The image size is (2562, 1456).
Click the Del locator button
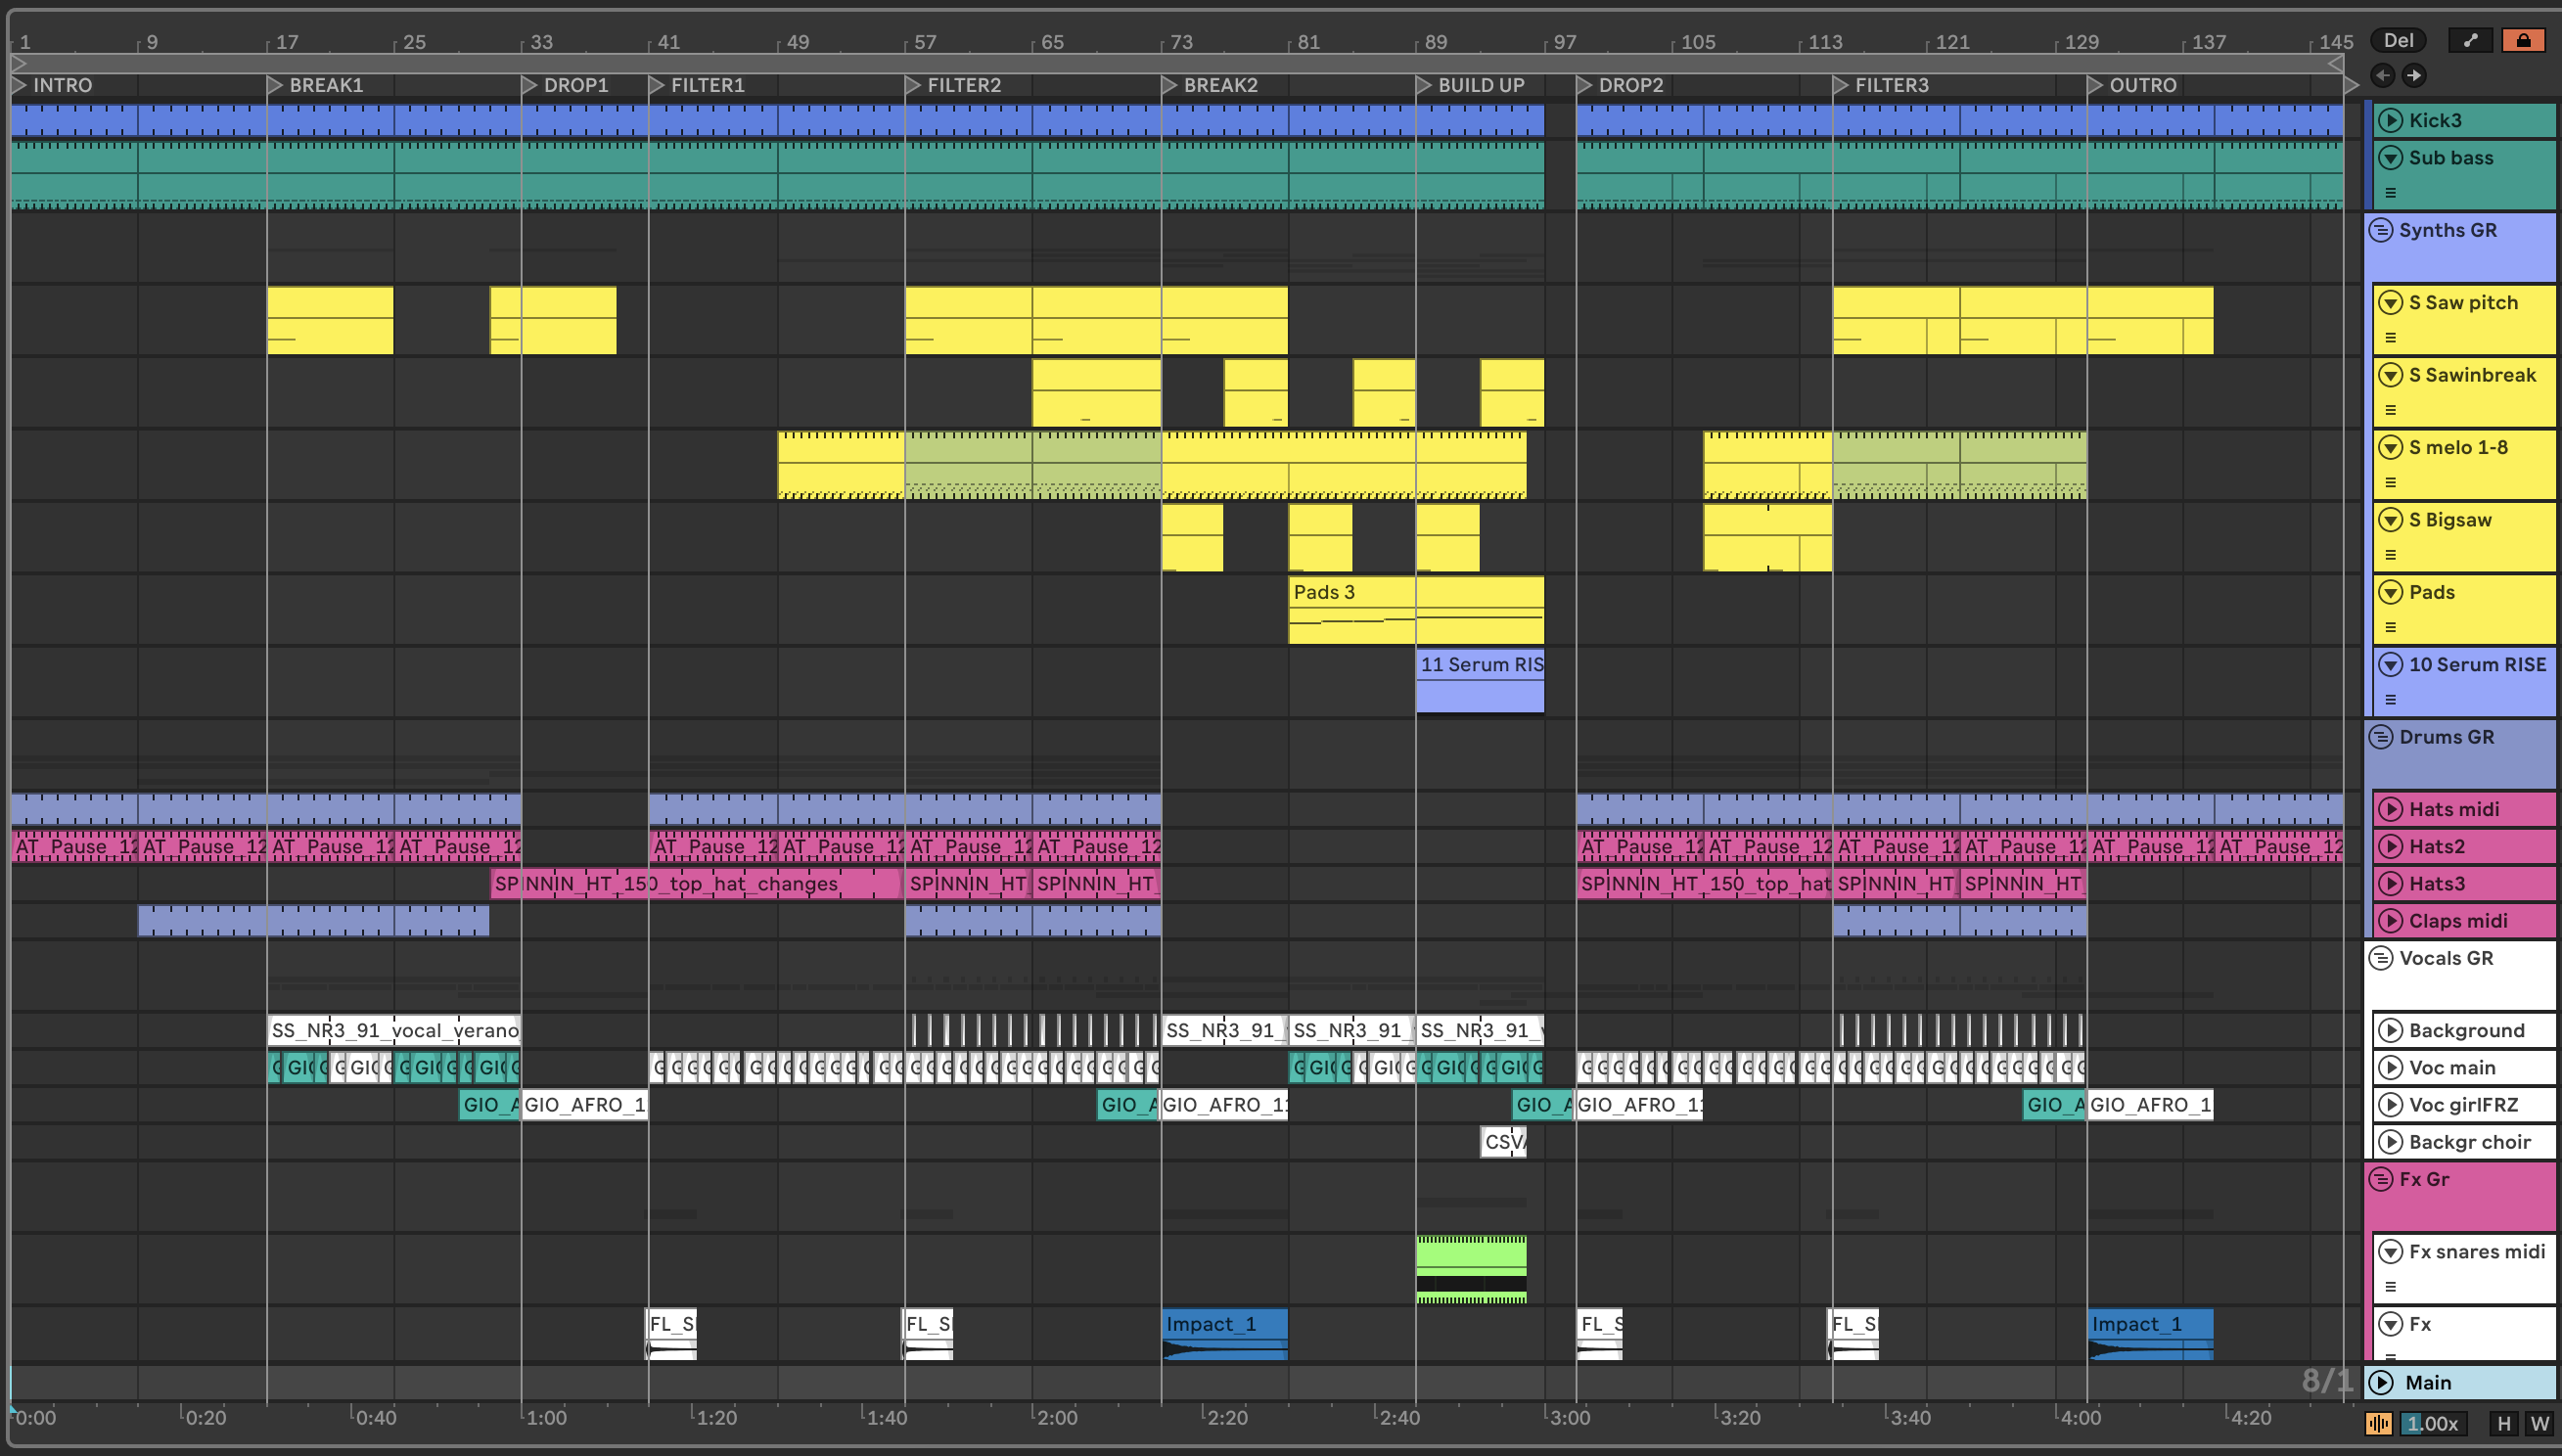(2398, 40)
